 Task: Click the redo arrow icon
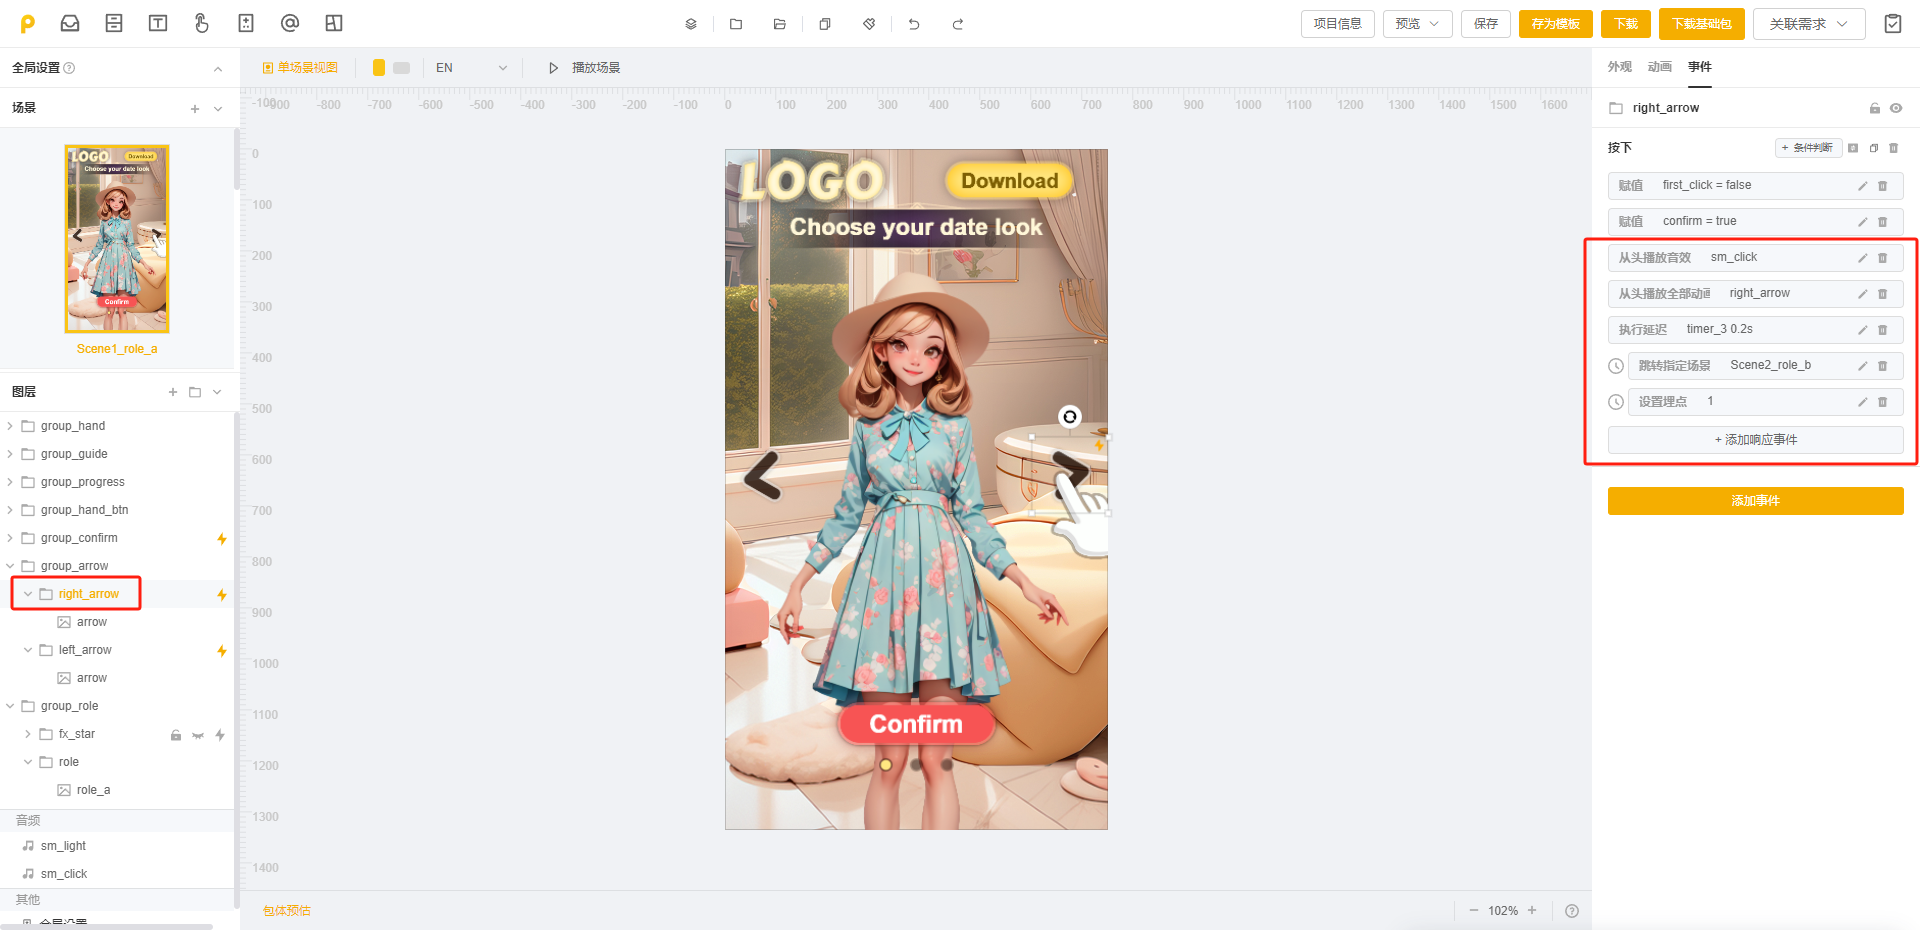(958, 24)
